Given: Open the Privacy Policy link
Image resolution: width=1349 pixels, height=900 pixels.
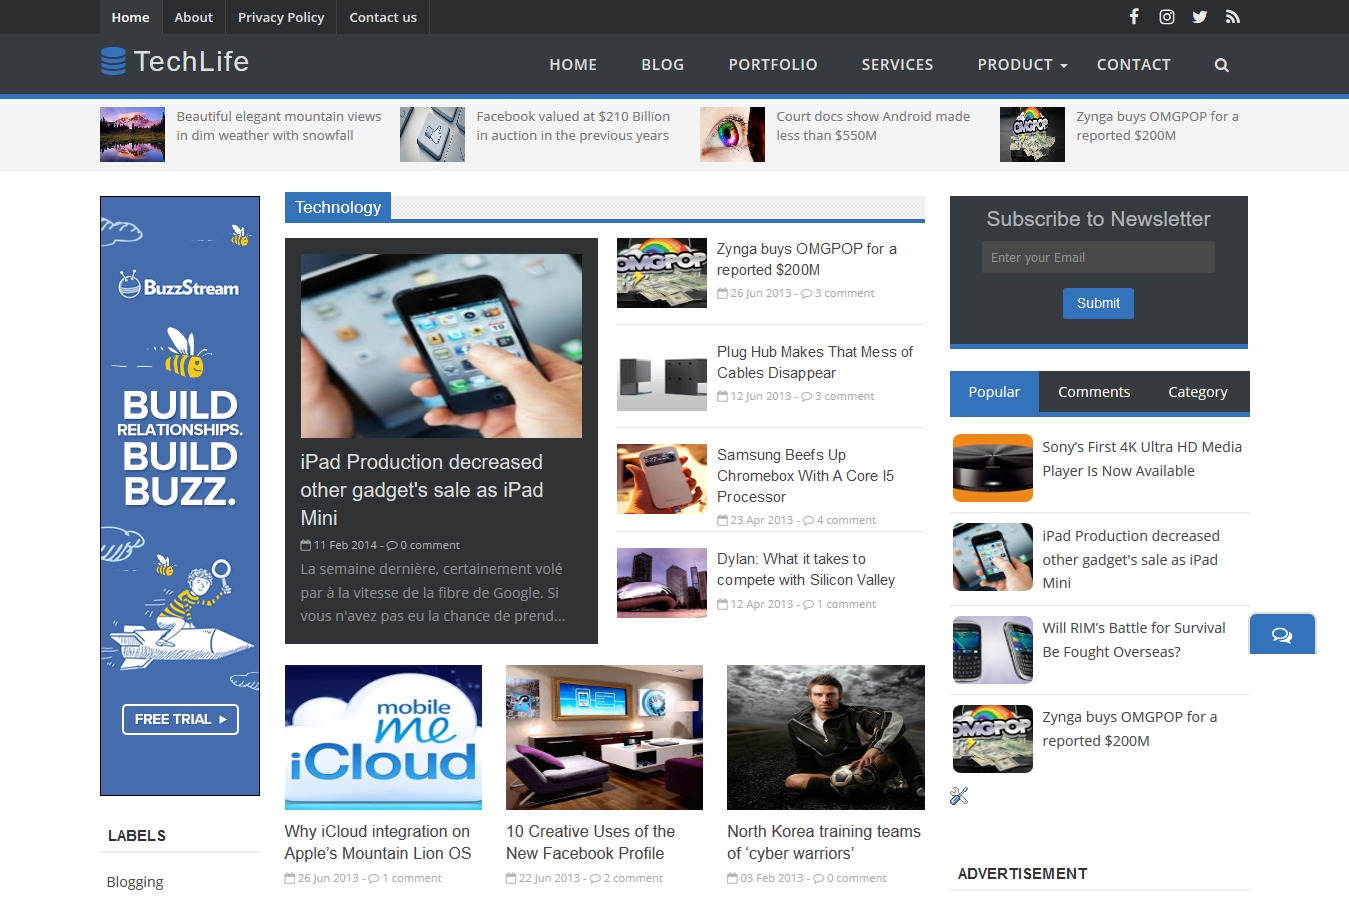Looking at the screenshot, I should point(281,17).
